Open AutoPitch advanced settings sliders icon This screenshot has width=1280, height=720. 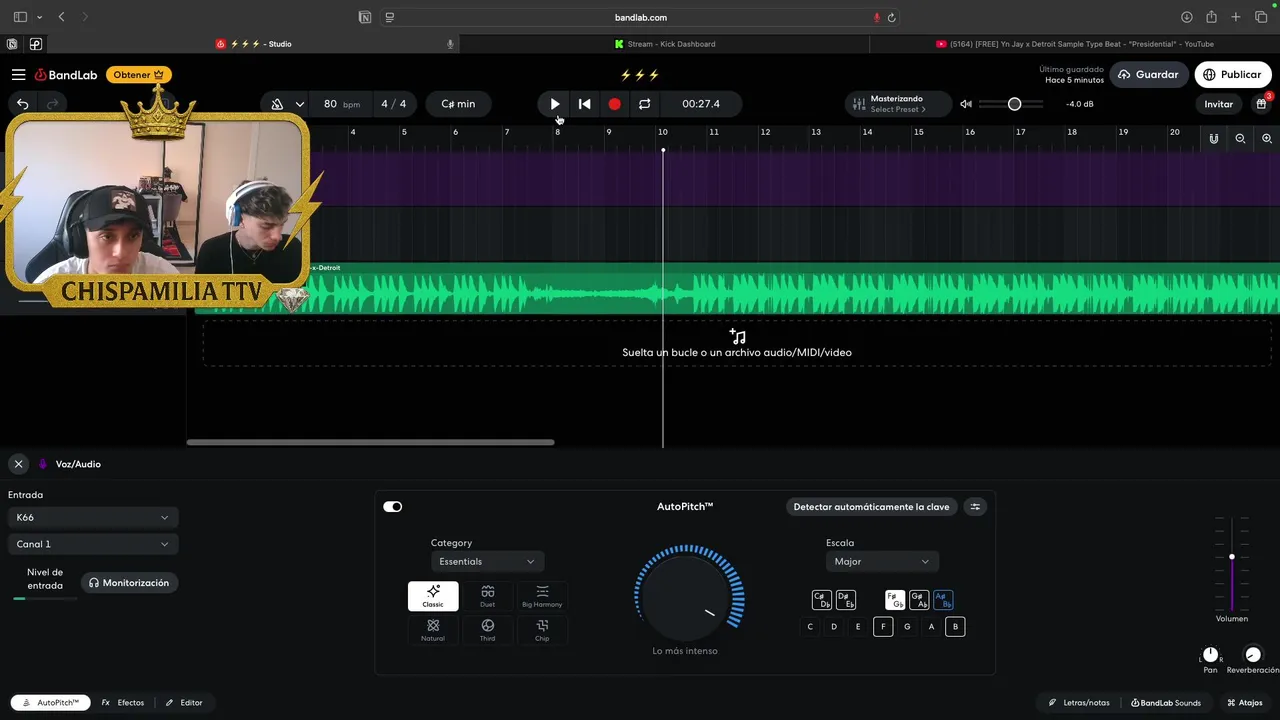click(x=975, y=507)
